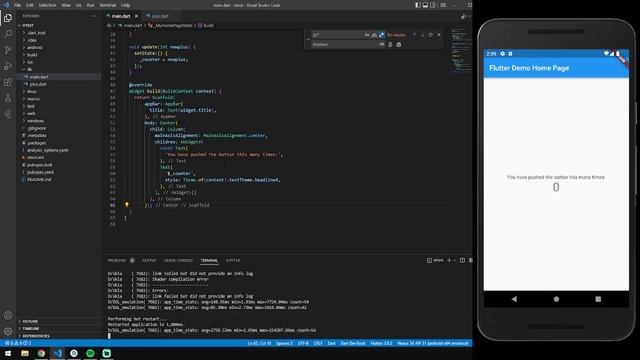Toggle replace row with find widget arrow
Image resolution: width=640 pixels, height=360 pixels.
coord(308,40)
